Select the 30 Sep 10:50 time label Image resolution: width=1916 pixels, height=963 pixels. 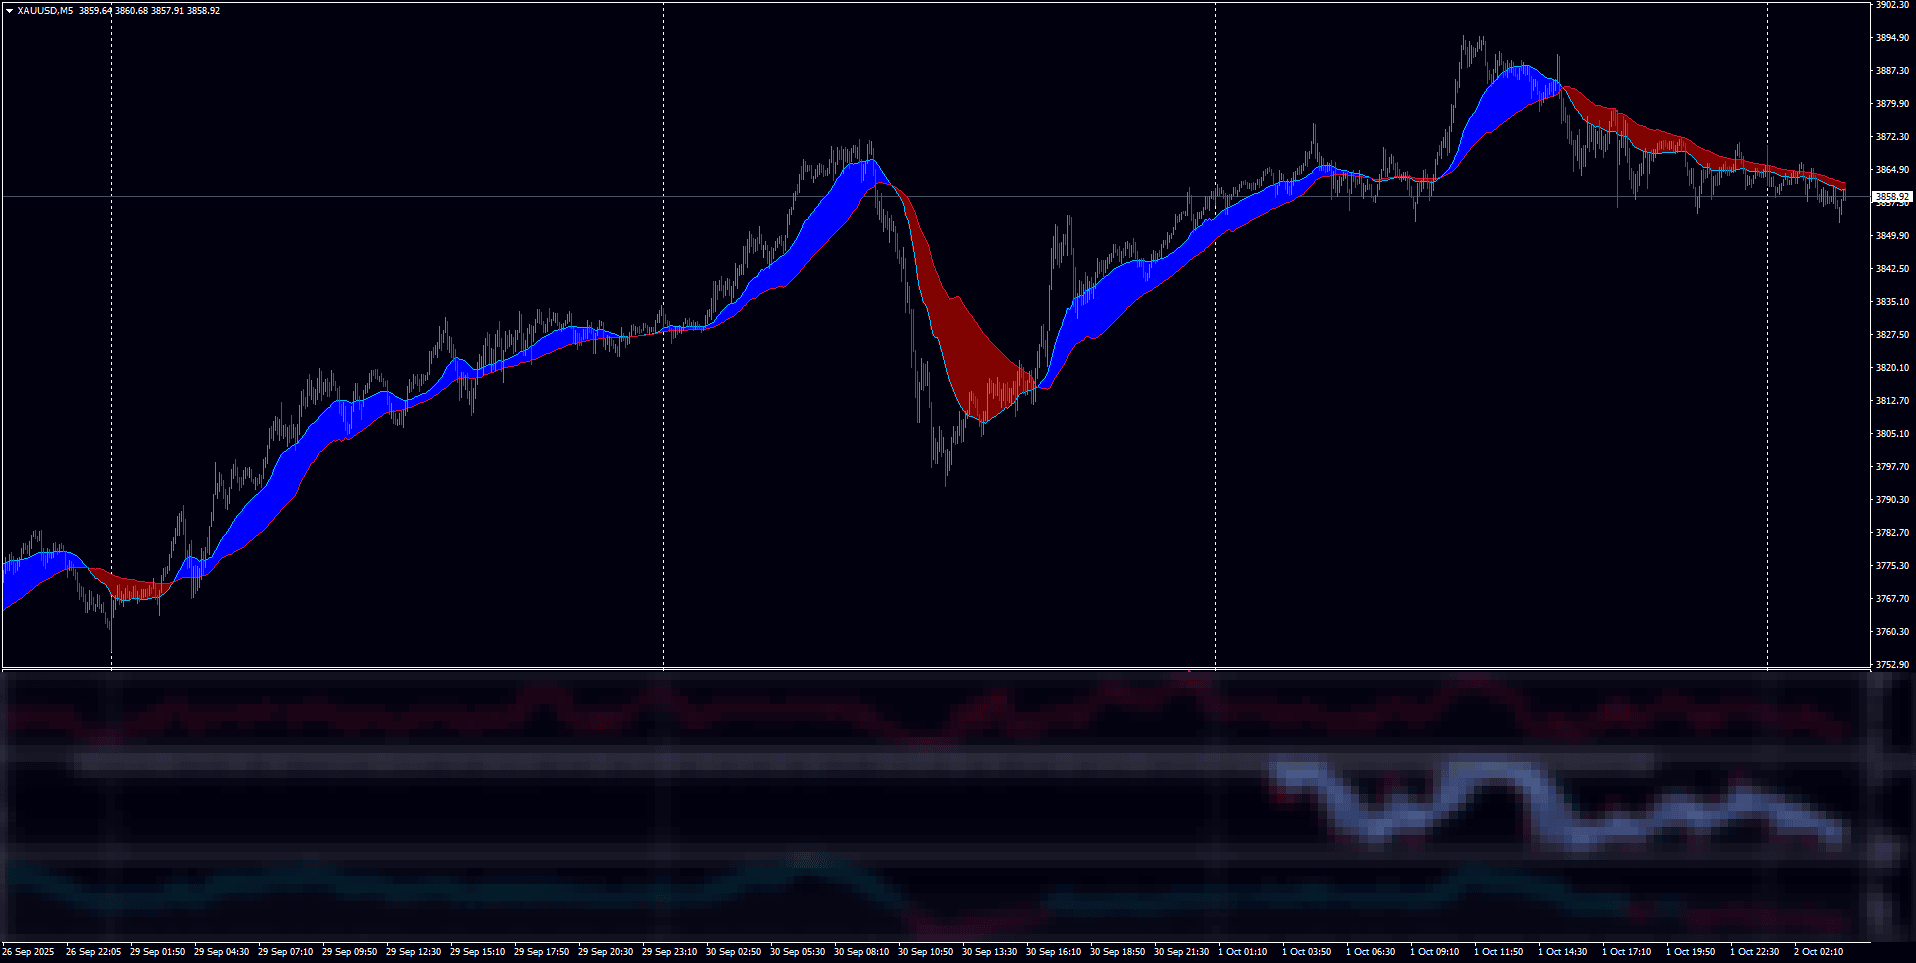coord(925,952)
